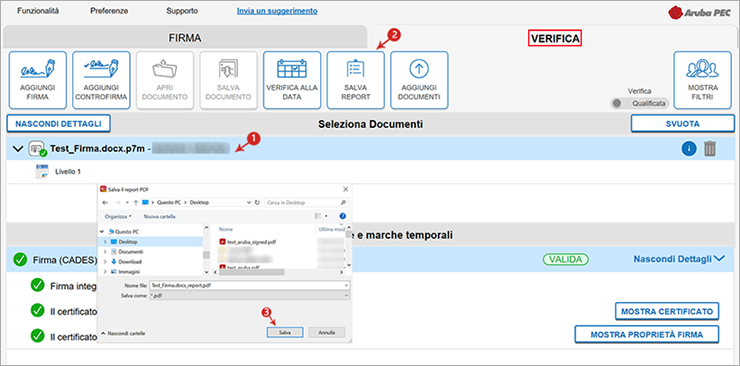Viewport: 740px width, 366px height.
Task: Click the MOSTRA CERTIFICATO button
Action: pyautogui.click(x=667, y=311)
